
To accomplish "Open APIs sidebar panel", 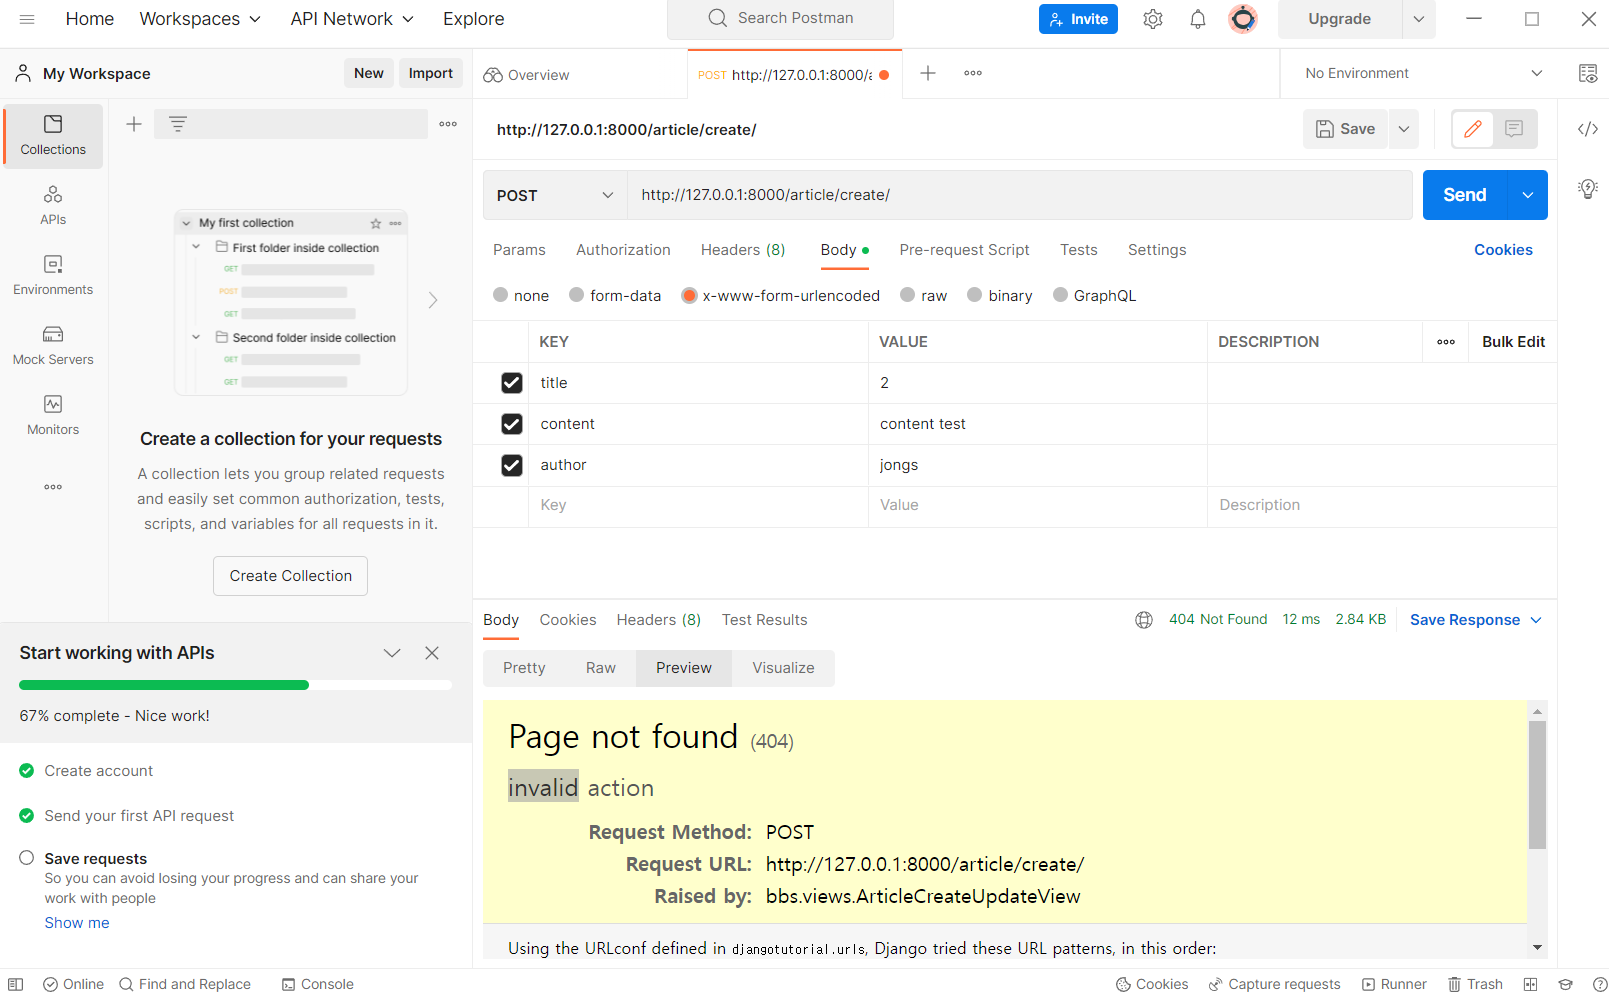I will (53, 206).
